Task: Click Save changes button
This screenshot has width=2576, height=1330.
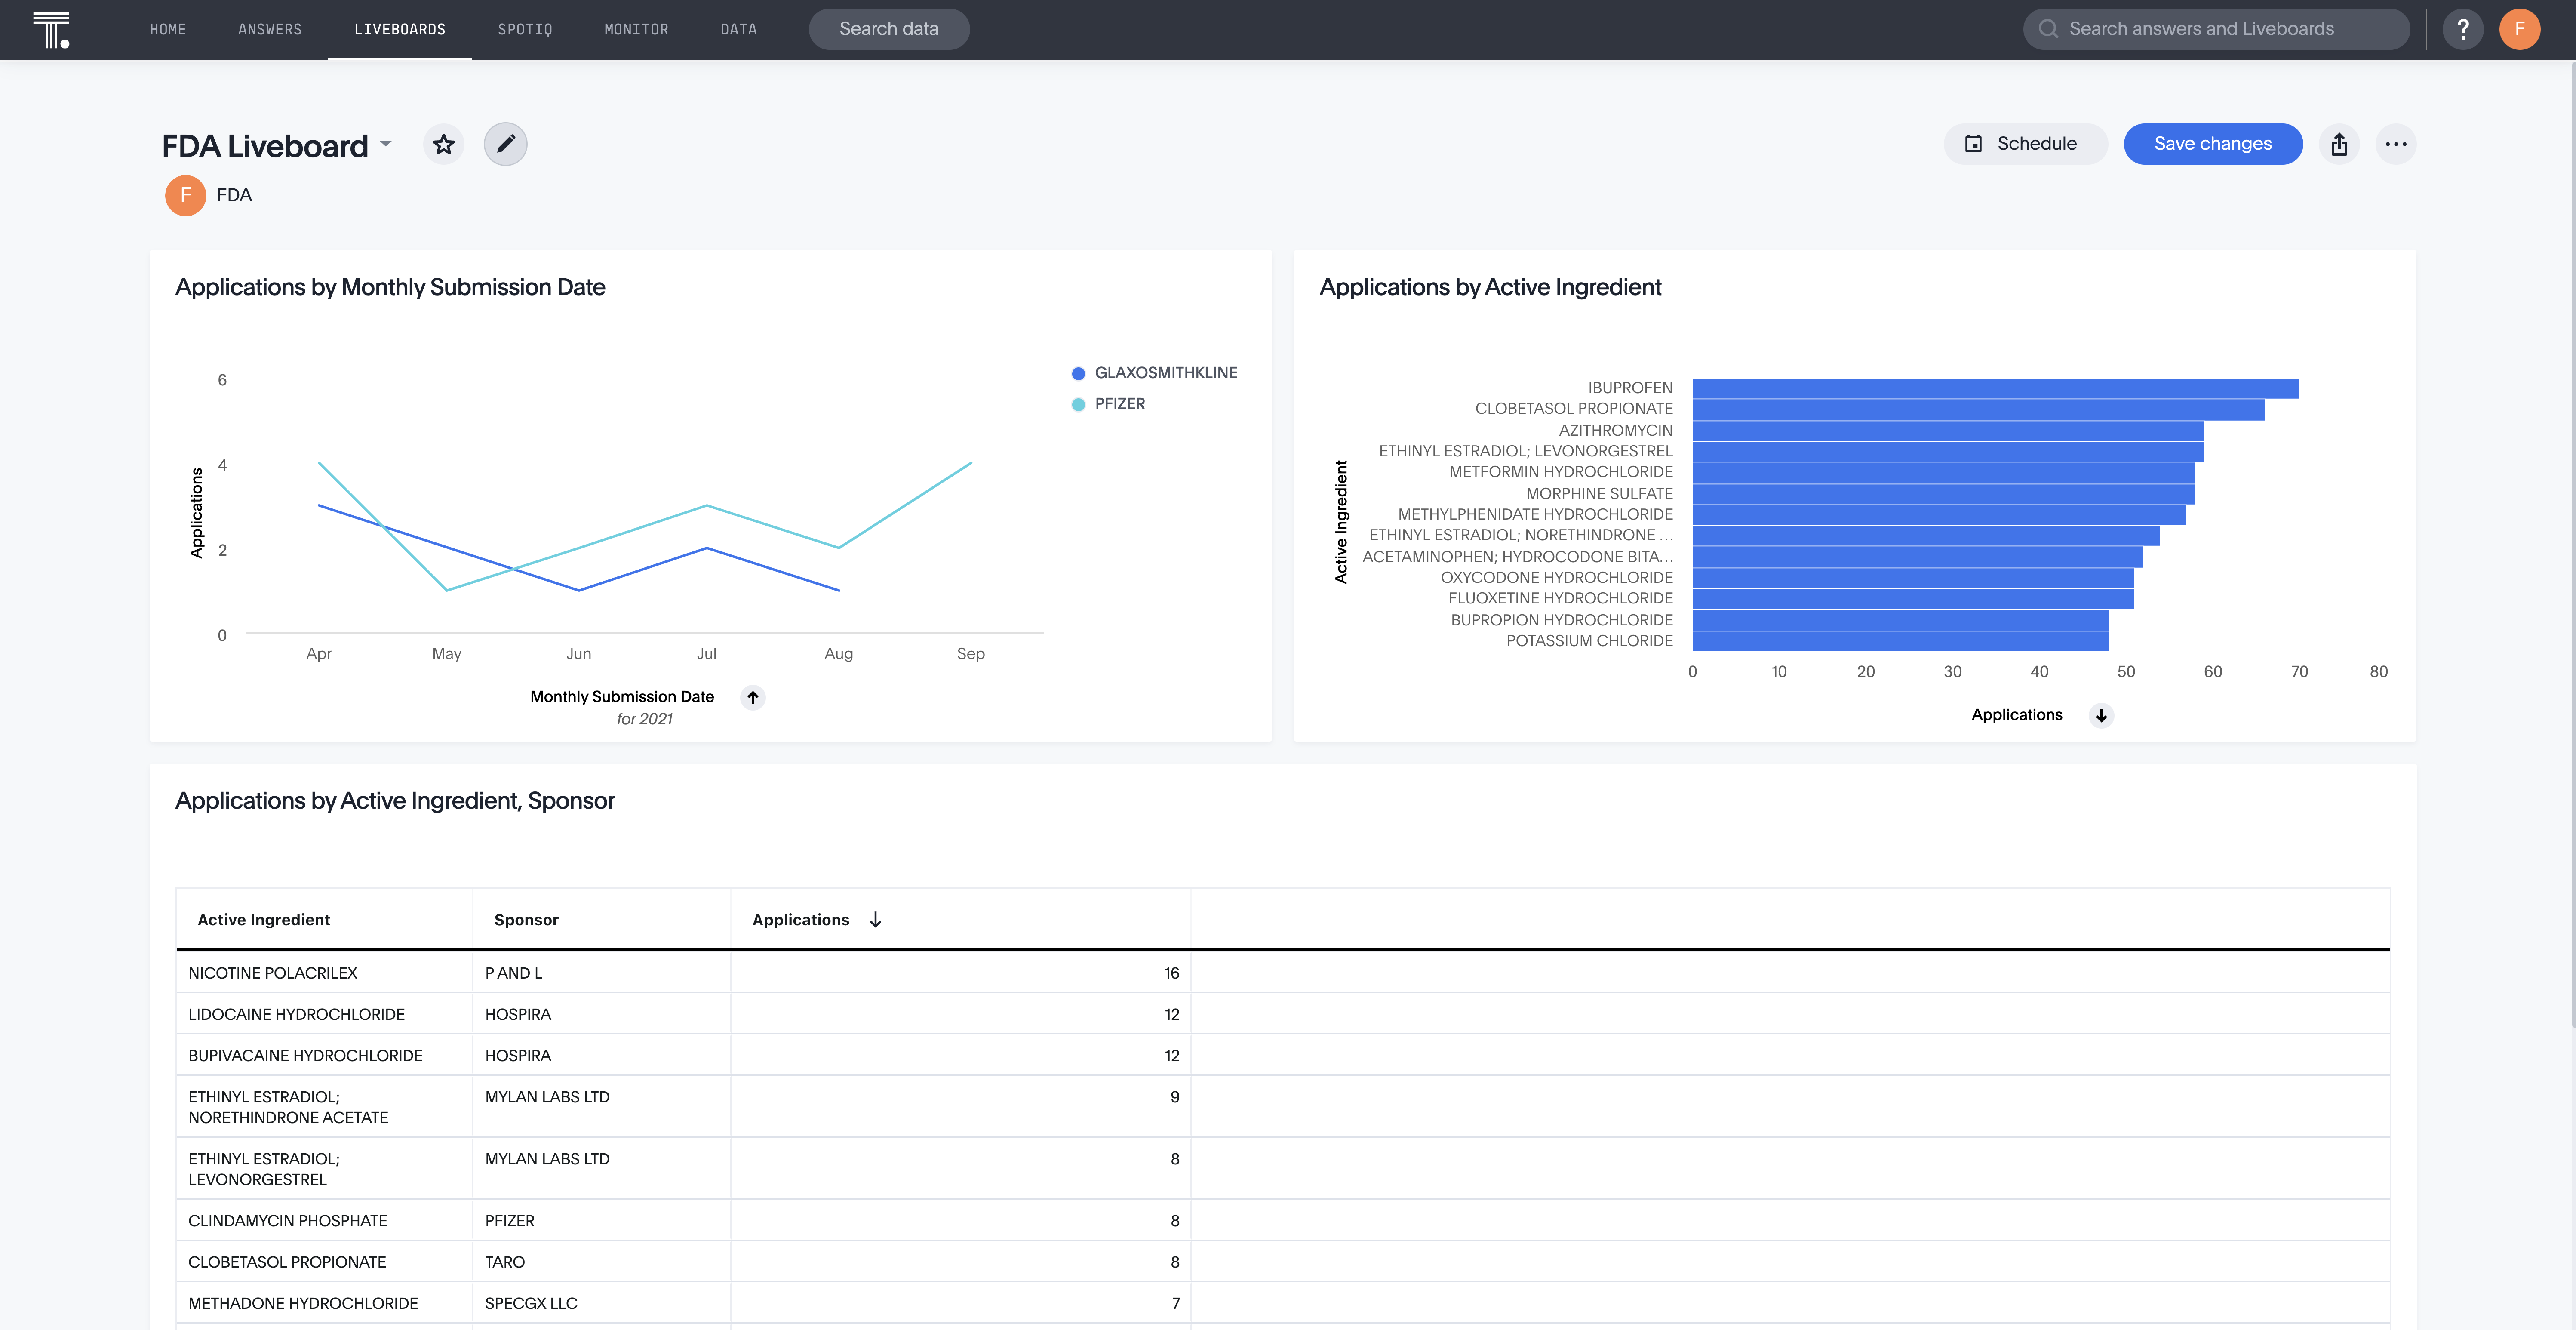Action: click(2213, 144)
